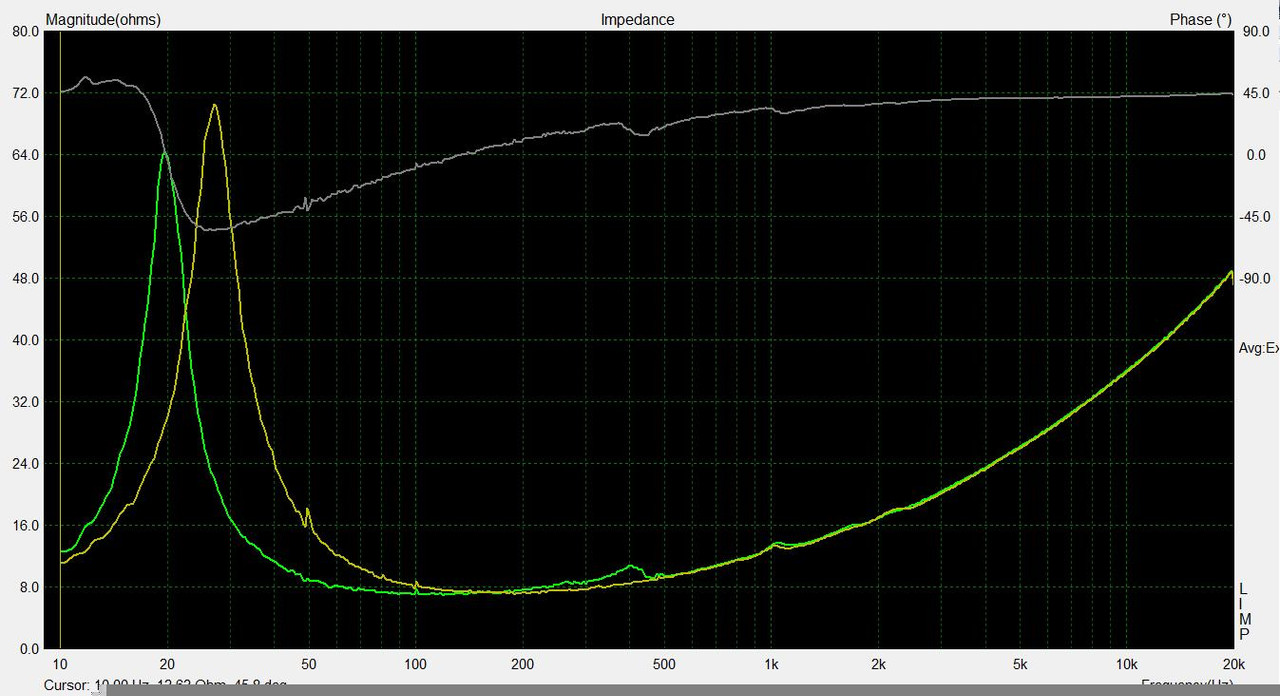1280x696 pixels.
Task: Click the positive 90.0 phase axis label
Action: click(x=1254, y=31)
